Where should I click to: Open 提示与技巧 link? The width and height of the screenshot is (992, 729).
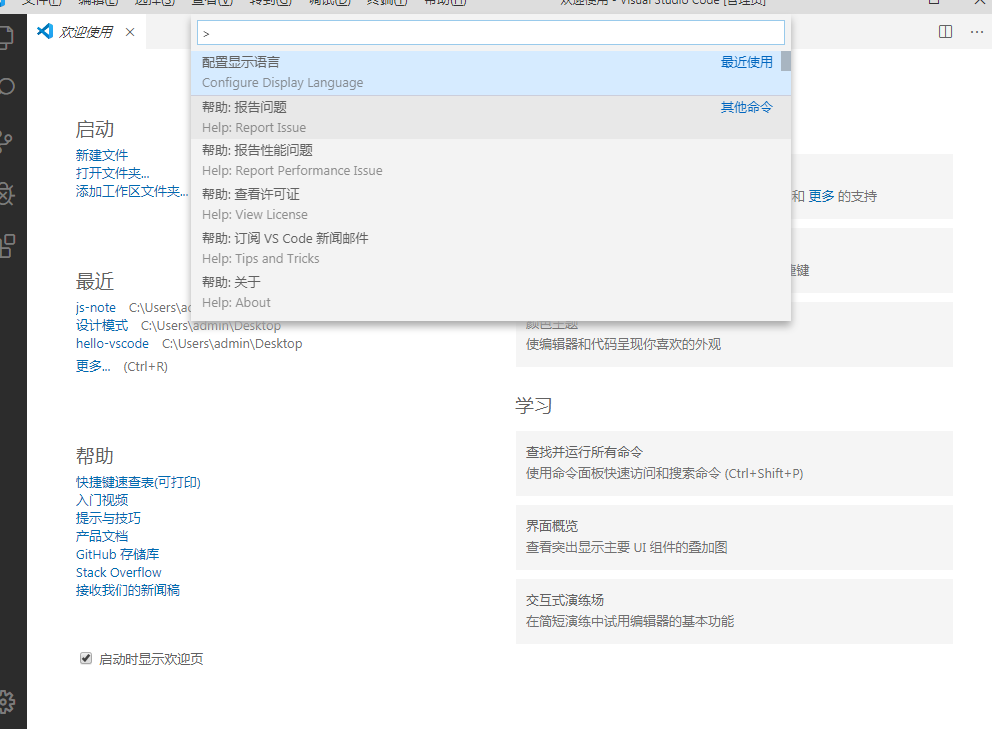108,518
